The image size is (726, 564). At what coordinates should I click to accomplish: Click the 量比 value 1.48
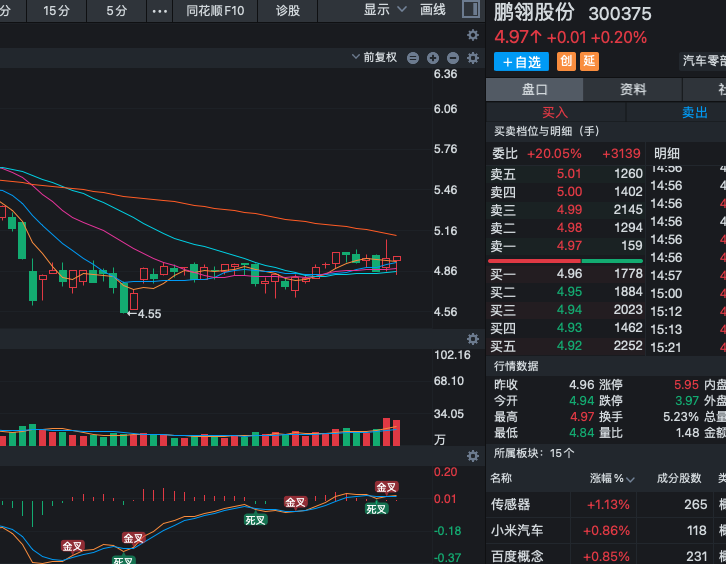[x=686, y=433]
